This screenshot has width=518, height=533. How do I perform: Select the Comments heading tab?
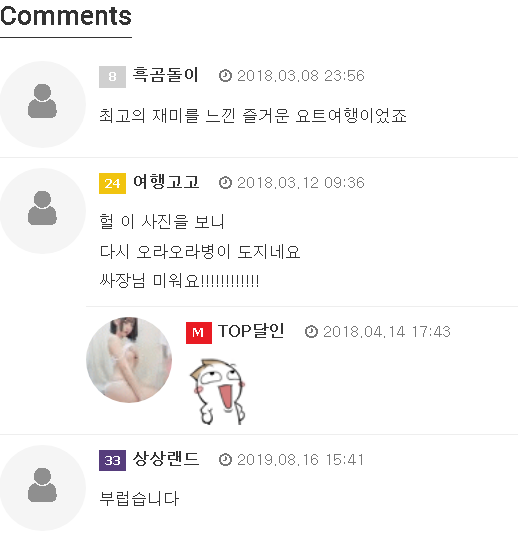[66, 16]
